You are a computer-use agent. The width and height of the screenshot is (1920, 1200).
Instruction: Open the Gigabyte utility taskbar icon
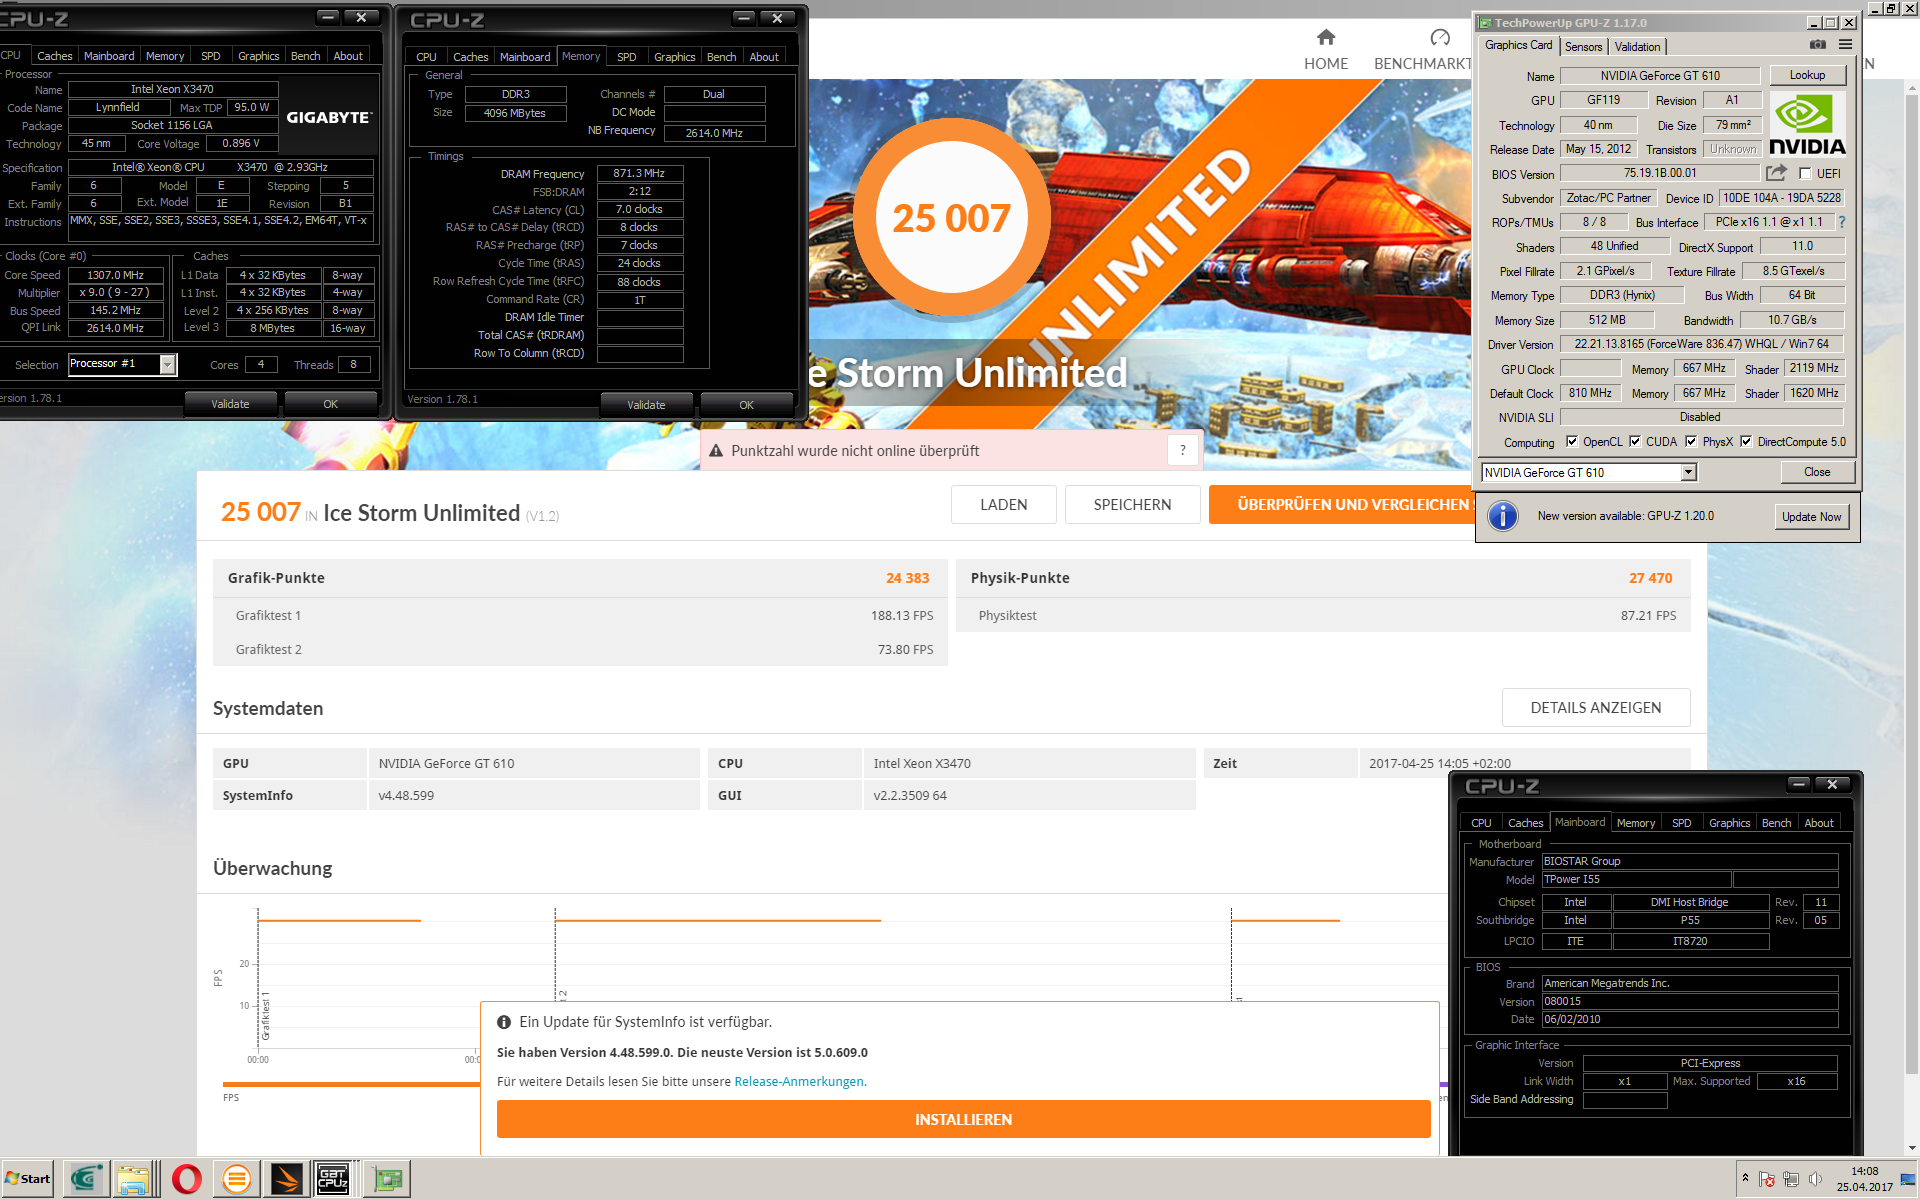coord(86,1179)
